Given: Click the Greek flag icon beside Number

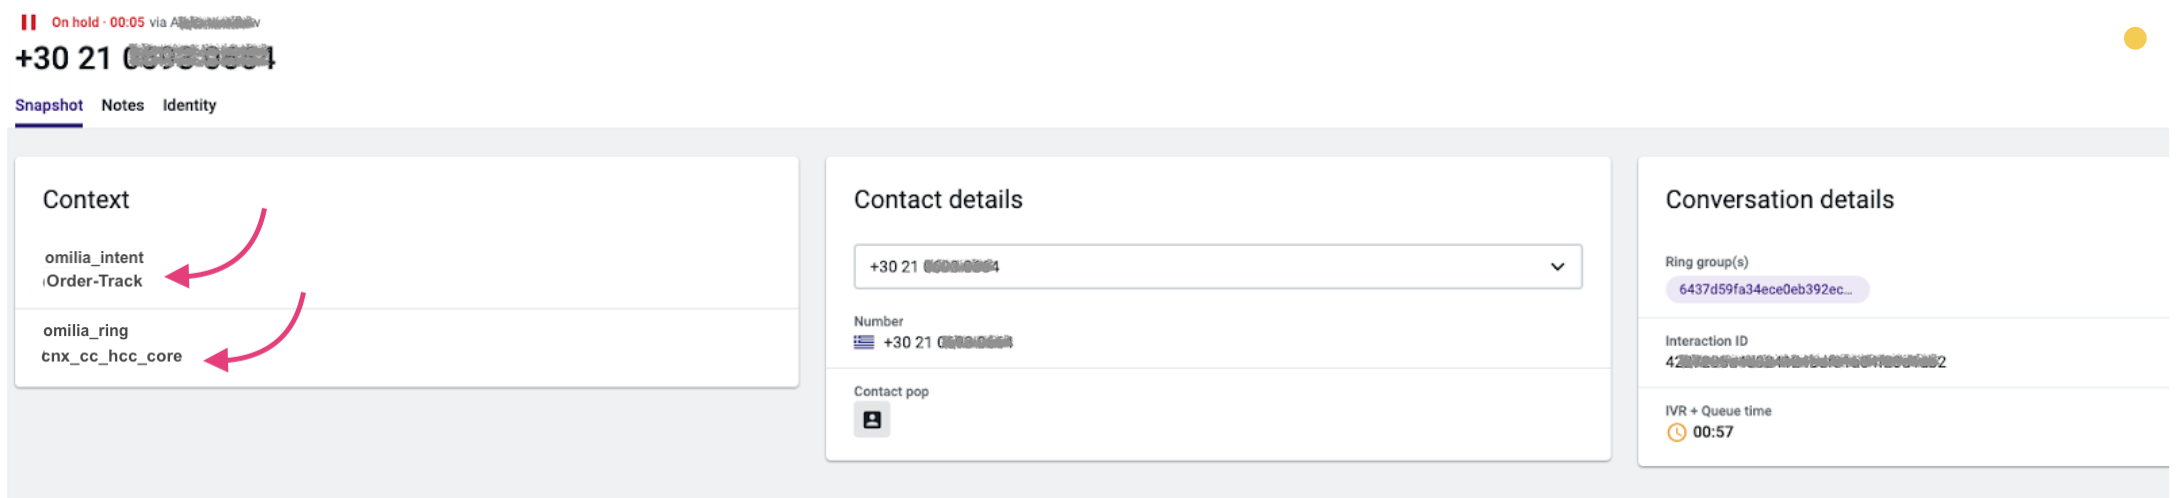Looking at the screenshot, I should pyautogui.click(x=864, y=342).
